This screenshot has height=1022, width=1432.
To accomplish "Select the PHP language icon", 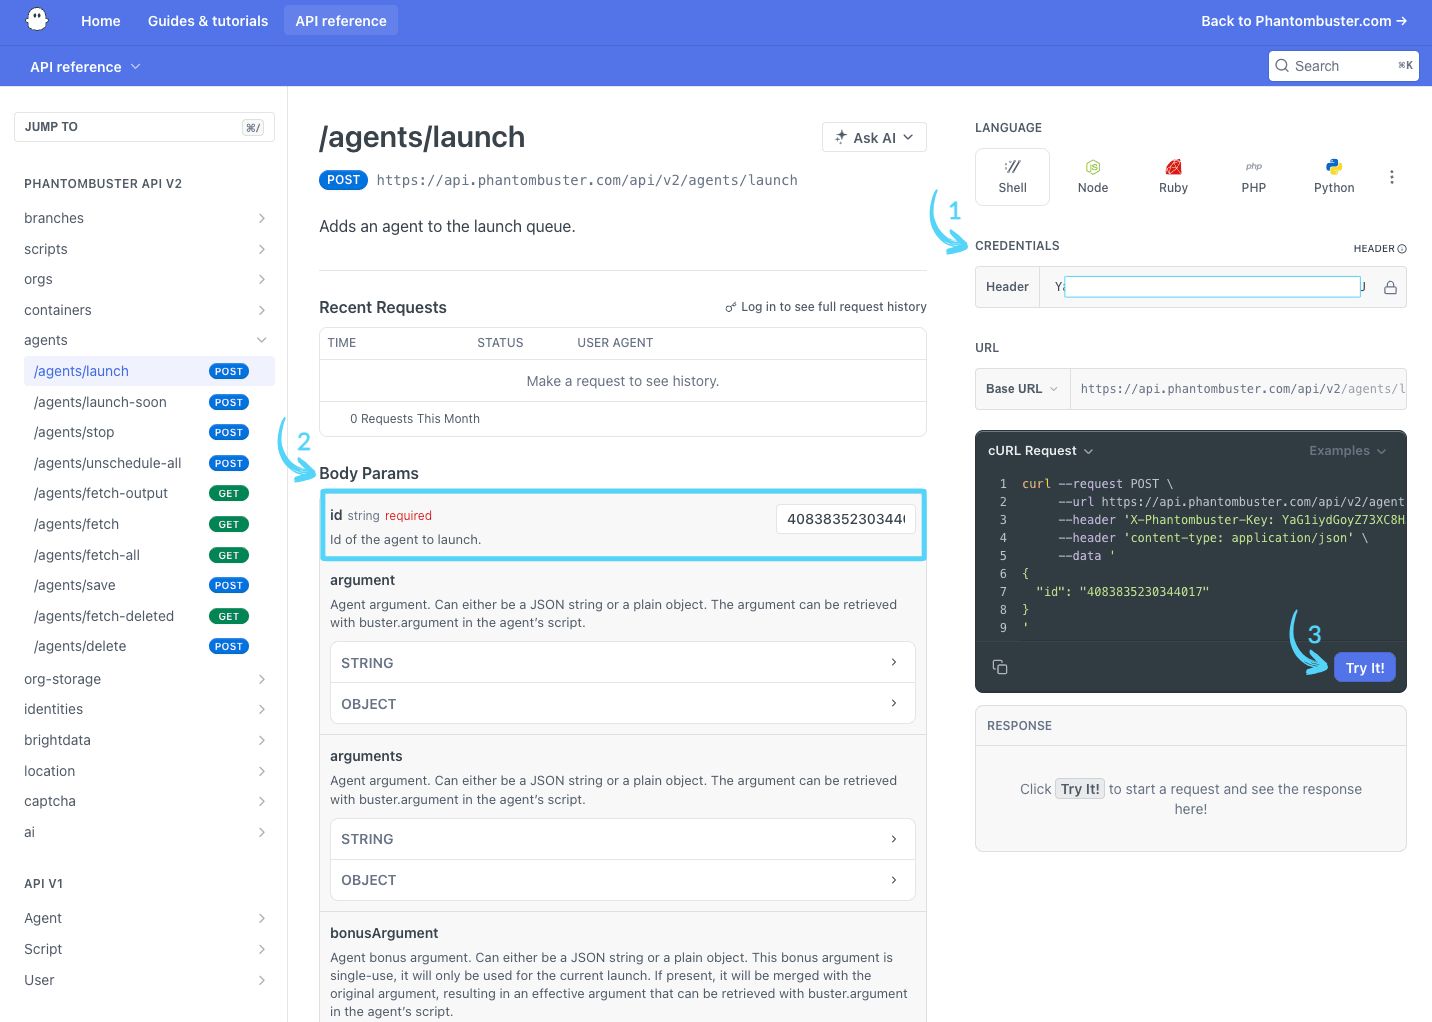I will (x=1253, y=176).
